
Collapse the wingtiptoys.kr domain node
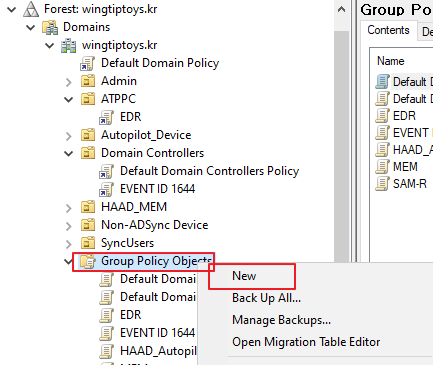click(x=49, y=45)
